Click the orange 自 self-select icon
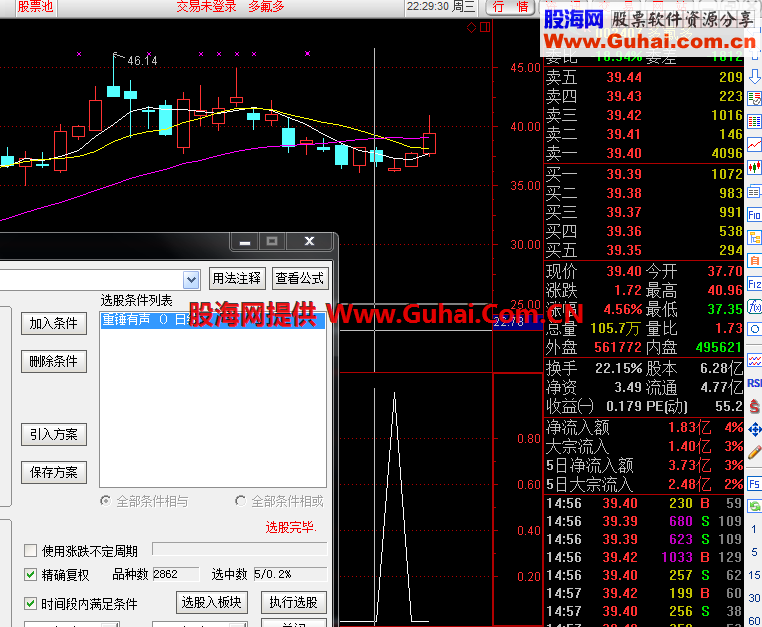Screen dimensions: 762x627 point(754,261)
